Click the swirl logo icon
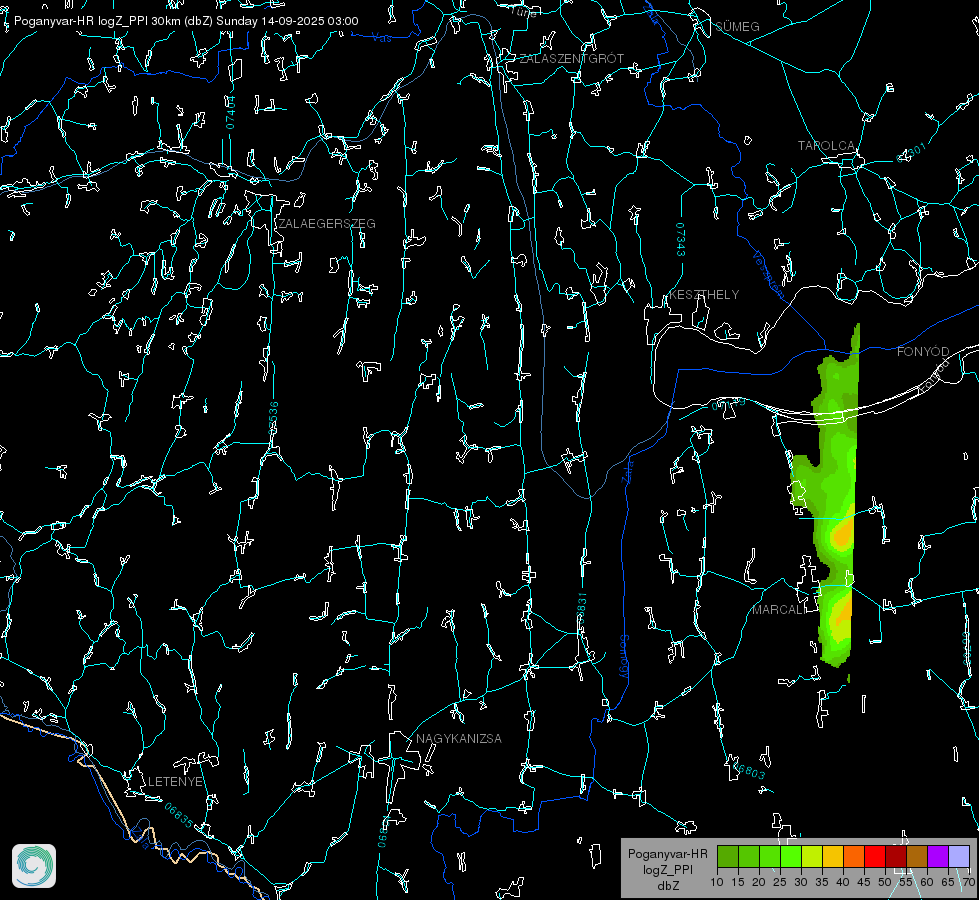The height and width of the screenshot is (900, 979). coord(34,866)
